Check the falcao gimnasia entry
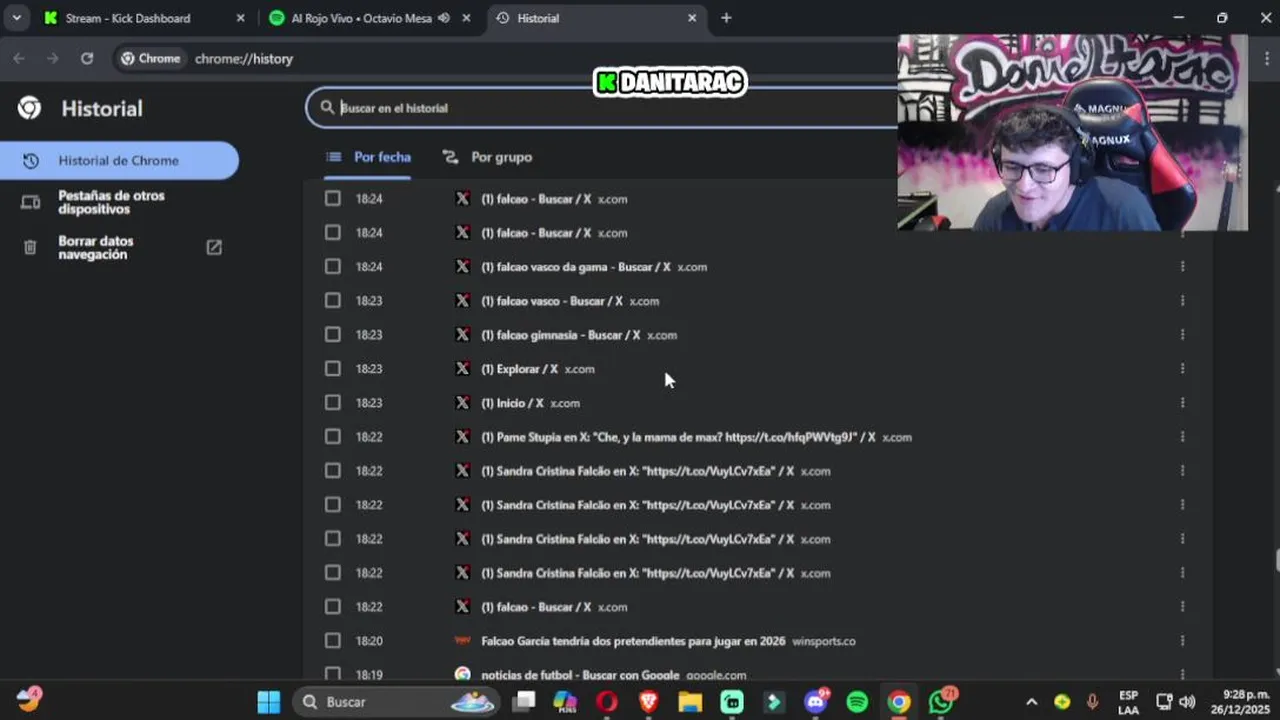This screenshot has height=720, width=1280. 333,335
